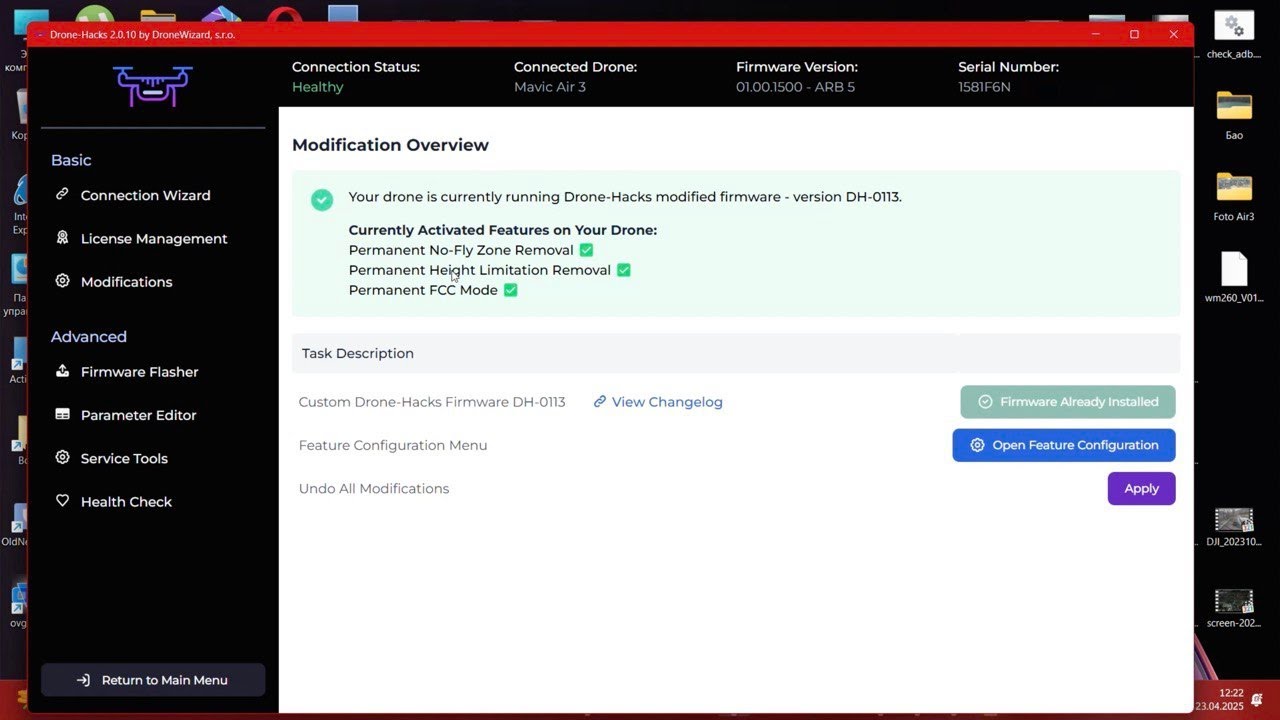Screen dimensions: 1280x720
Task: Click the large green status checkmark icon
Action: (x=322, y=200)
